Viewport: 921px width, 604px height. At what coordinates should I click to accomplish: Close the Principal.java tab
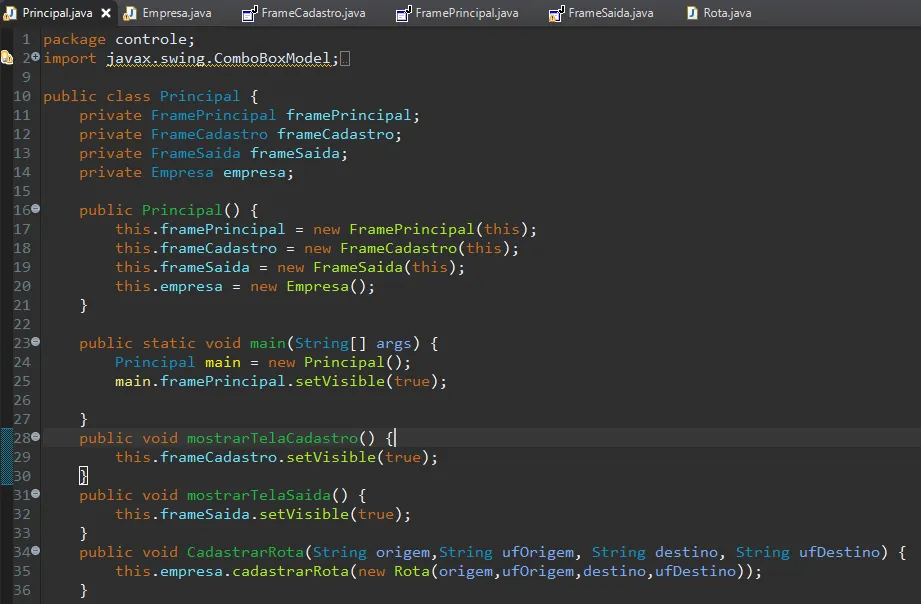[106, 13]
